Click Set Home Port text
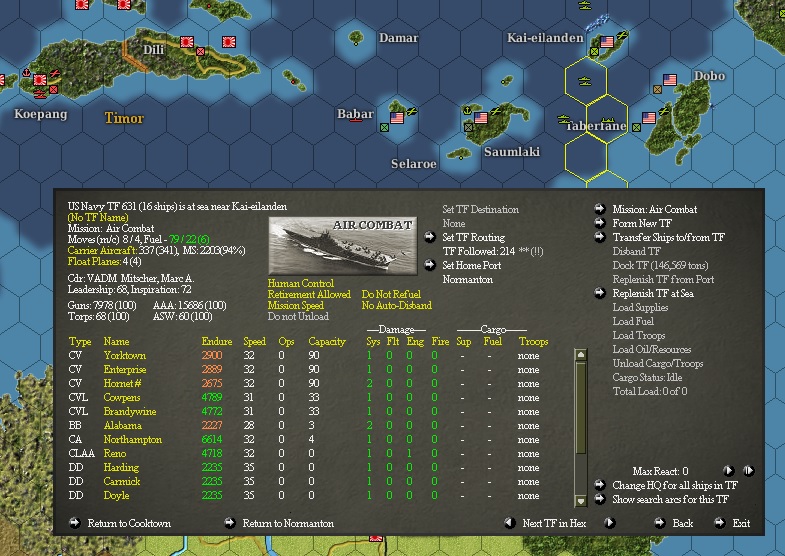785x556 pixels. [472, 265]
